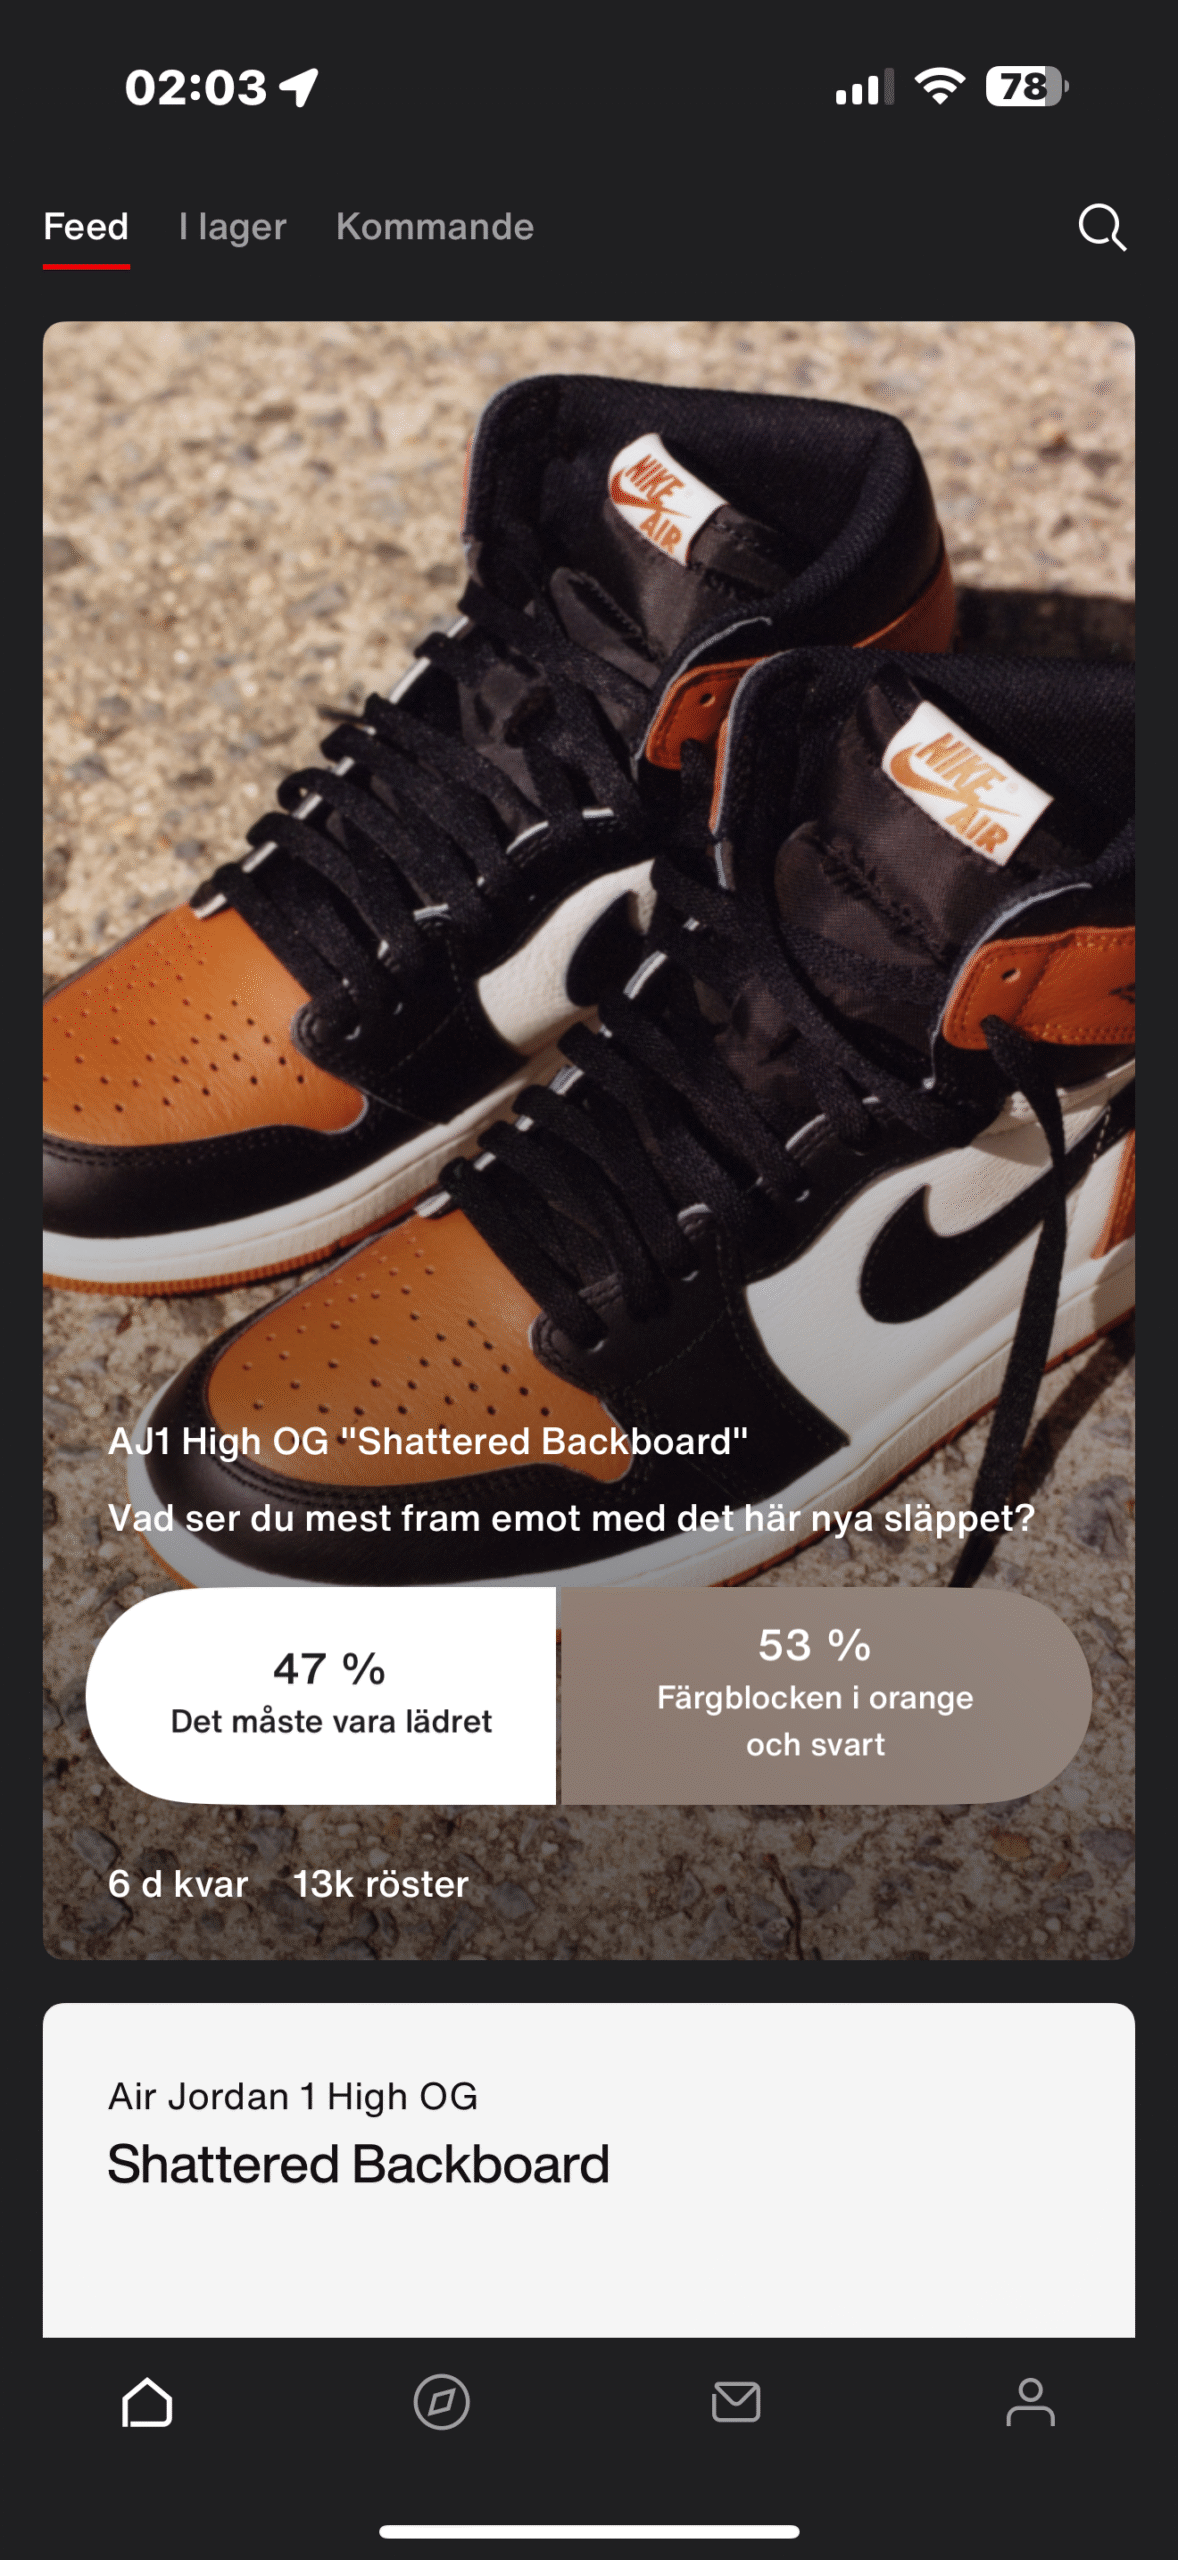Screen dimensions: 1178x2560
Task: Open the search magnifier icon
Action: pyautogui.click(x=1102, y=227)
